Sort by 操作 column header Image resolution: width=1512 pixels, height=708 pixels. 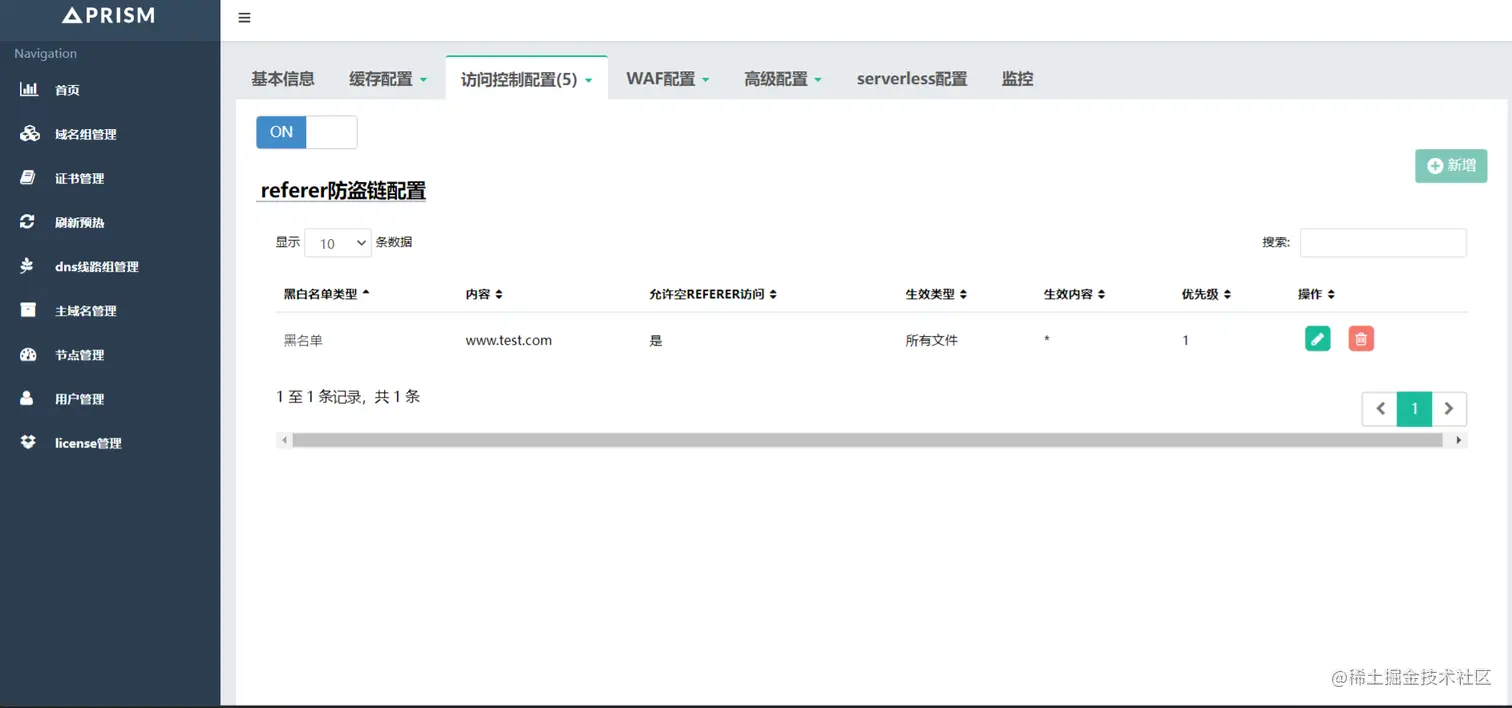click(1316, 294)
